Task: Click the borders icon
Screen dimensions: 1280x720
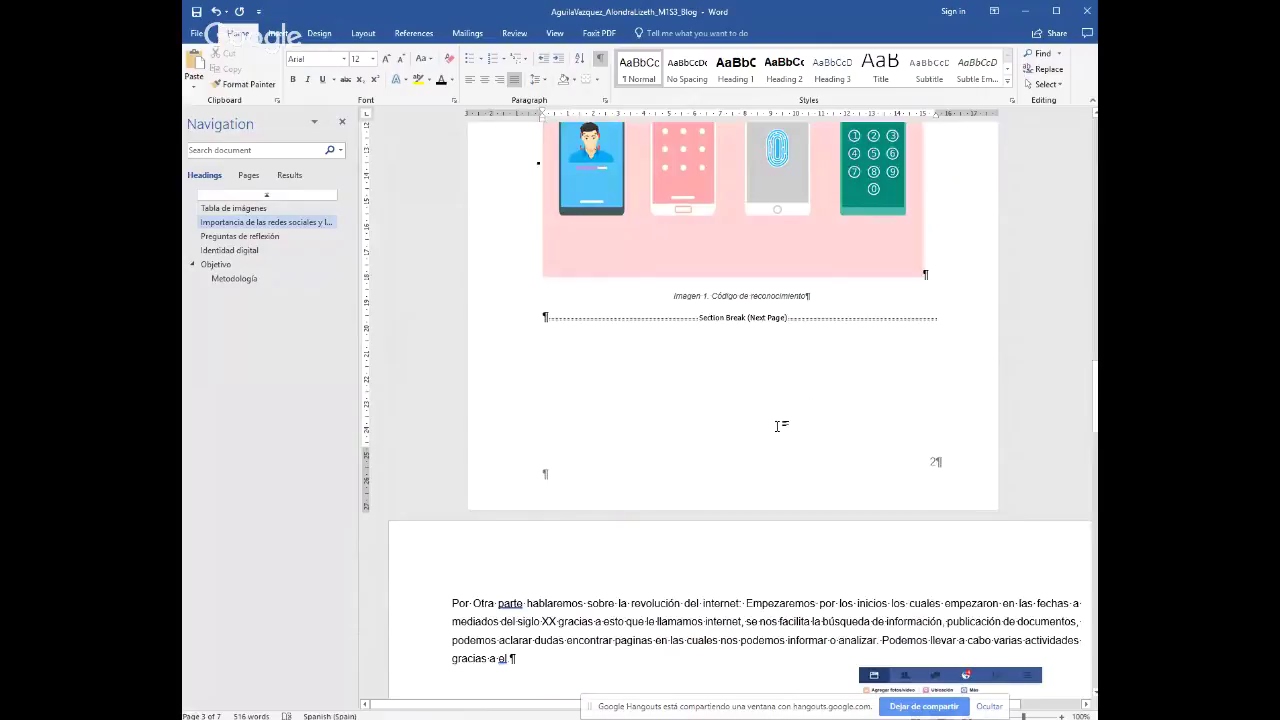Action: (x=587, y=79)
